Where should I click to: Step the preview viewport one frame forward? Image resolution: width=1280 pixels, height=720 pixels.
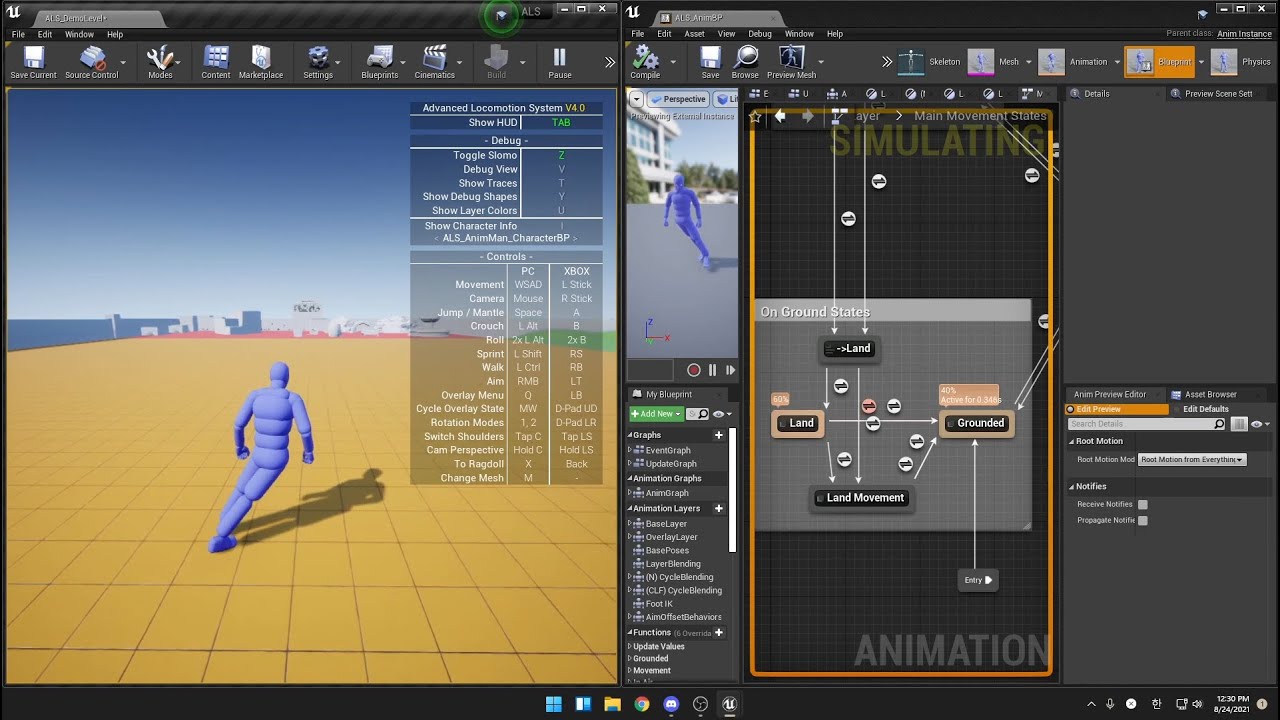(x=730, y=370)
